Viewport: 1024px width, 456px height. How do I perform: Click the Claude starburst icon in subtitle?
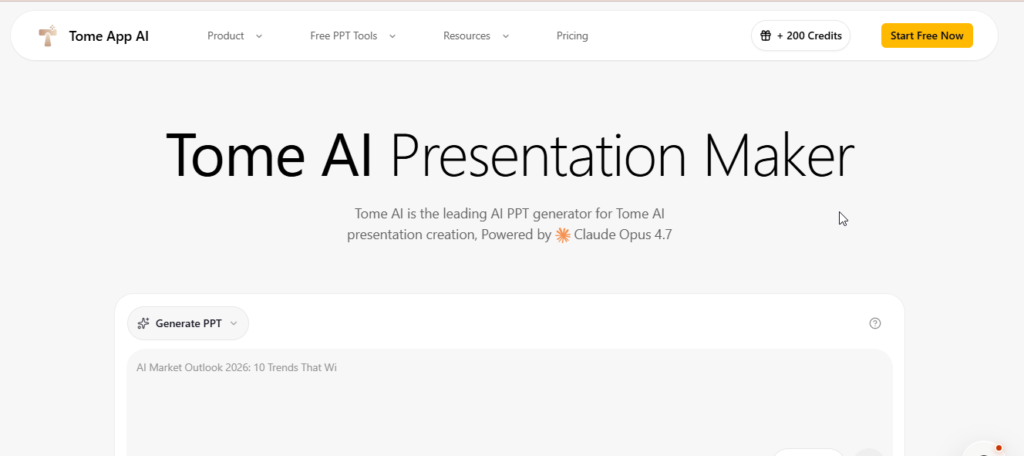point(563,235)
